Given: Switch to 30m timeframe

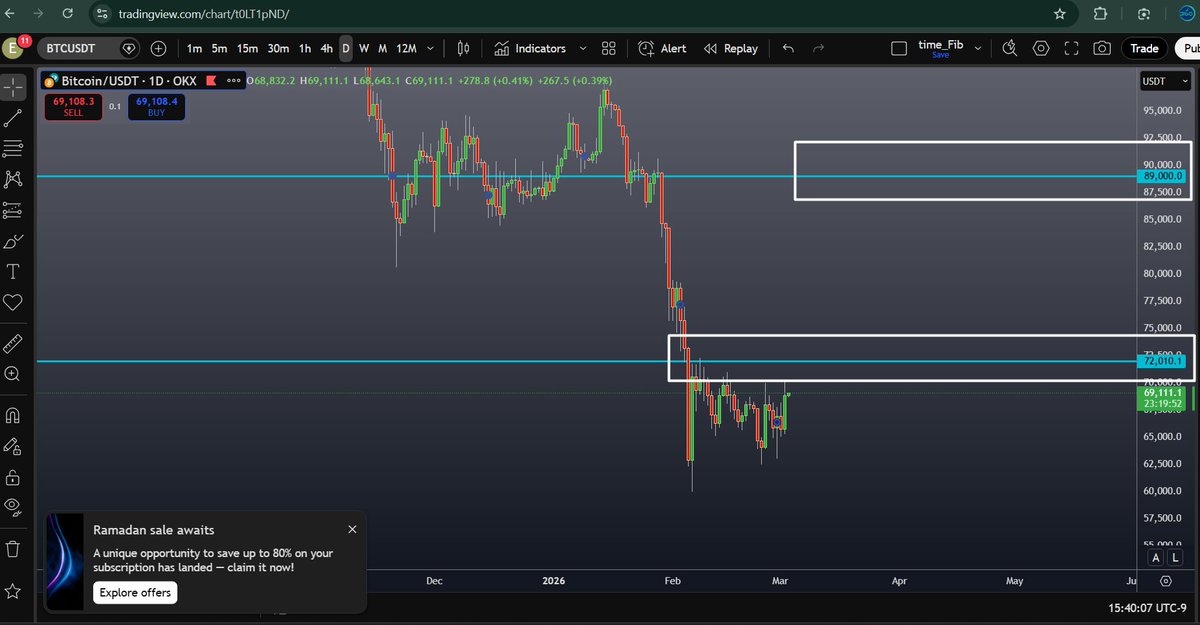Looking at the screenshot, I should point(278,48).
